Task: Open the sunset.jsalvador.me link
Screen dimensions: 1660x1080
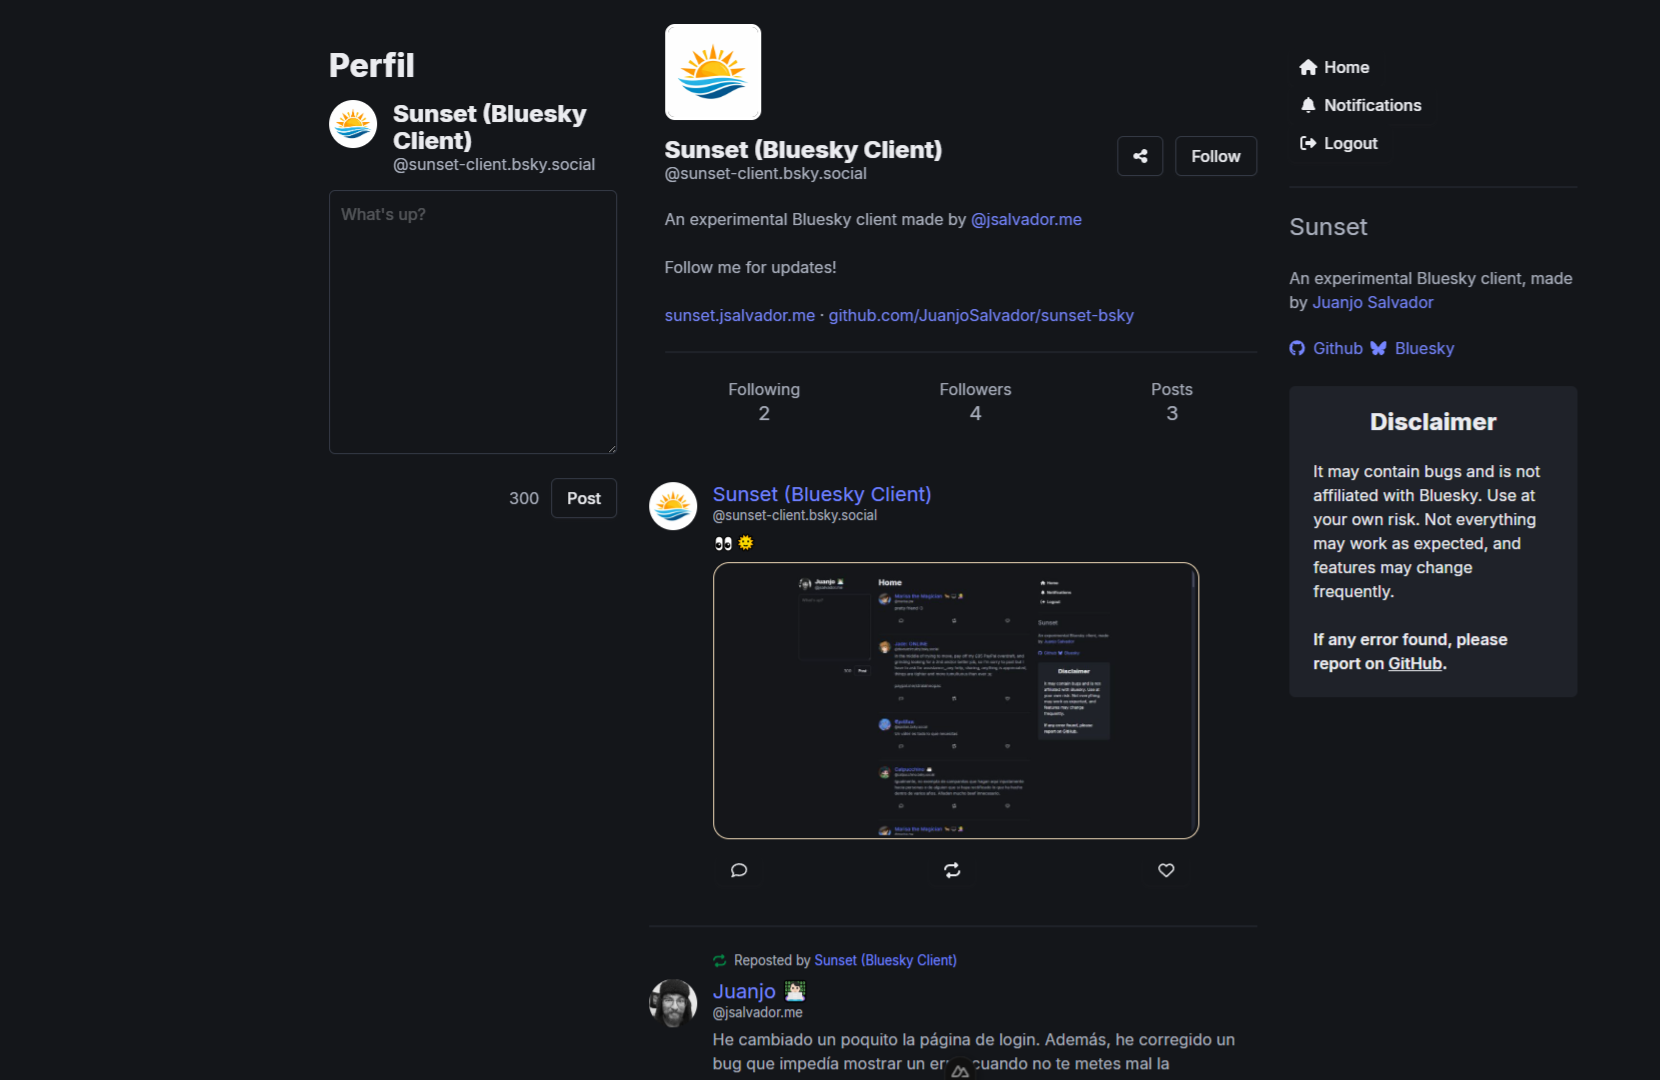Action: click(x=740, y=315)
